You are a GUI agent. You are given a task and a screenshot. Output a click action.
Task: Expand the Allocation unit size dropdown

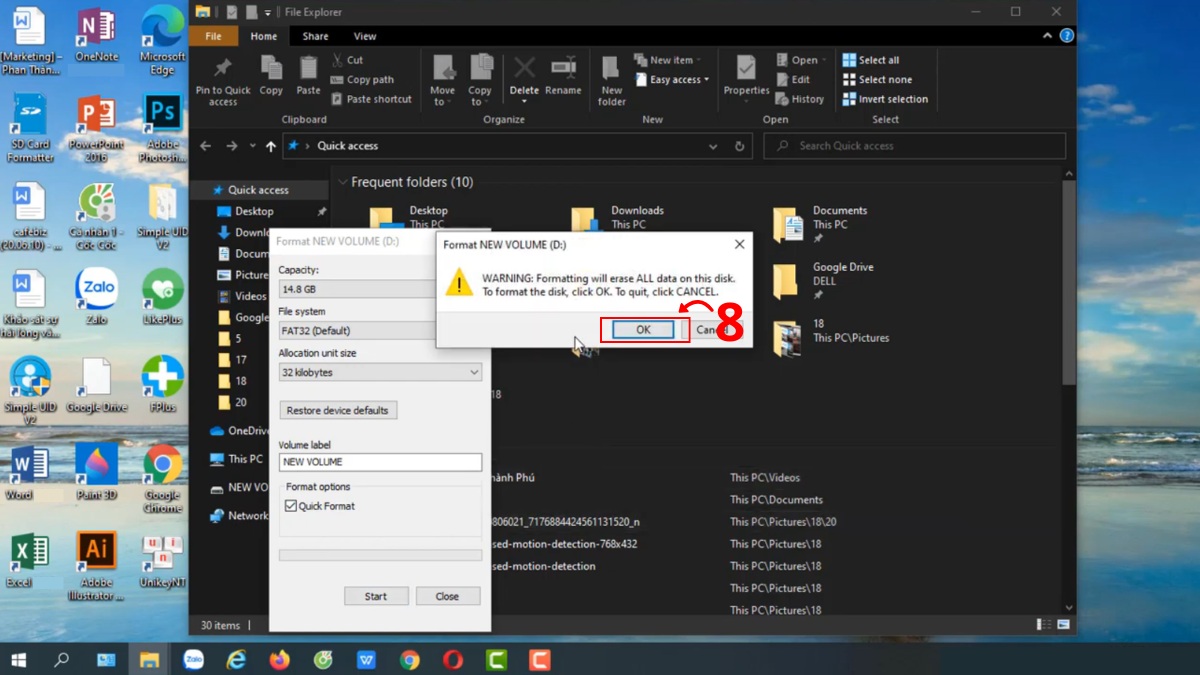point(474,372)
